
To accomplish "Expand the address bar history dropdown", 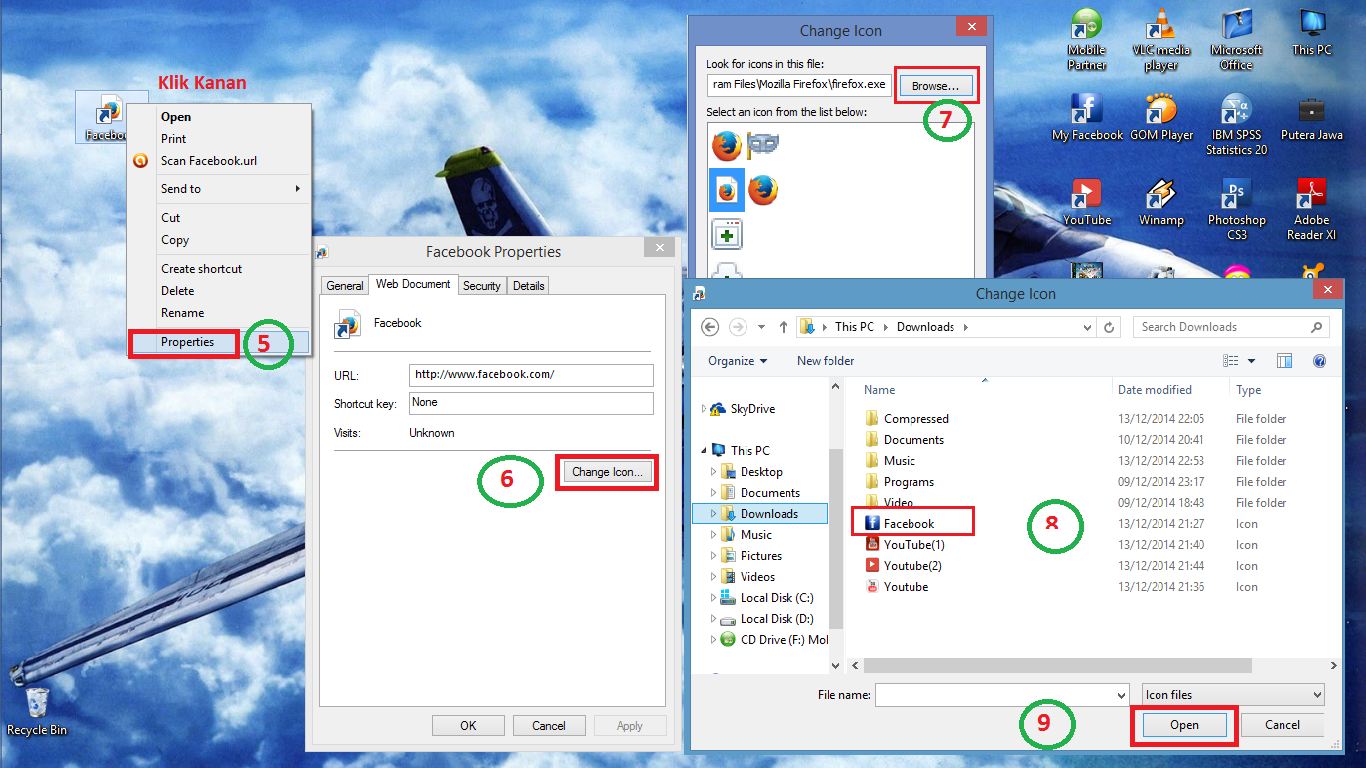I will (1088, 327).
